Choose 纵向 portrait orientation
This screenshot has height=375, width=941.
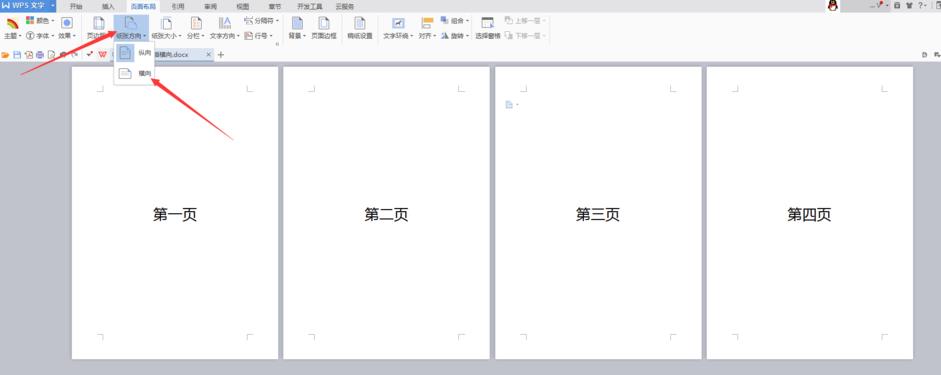(x=134, y=53)
